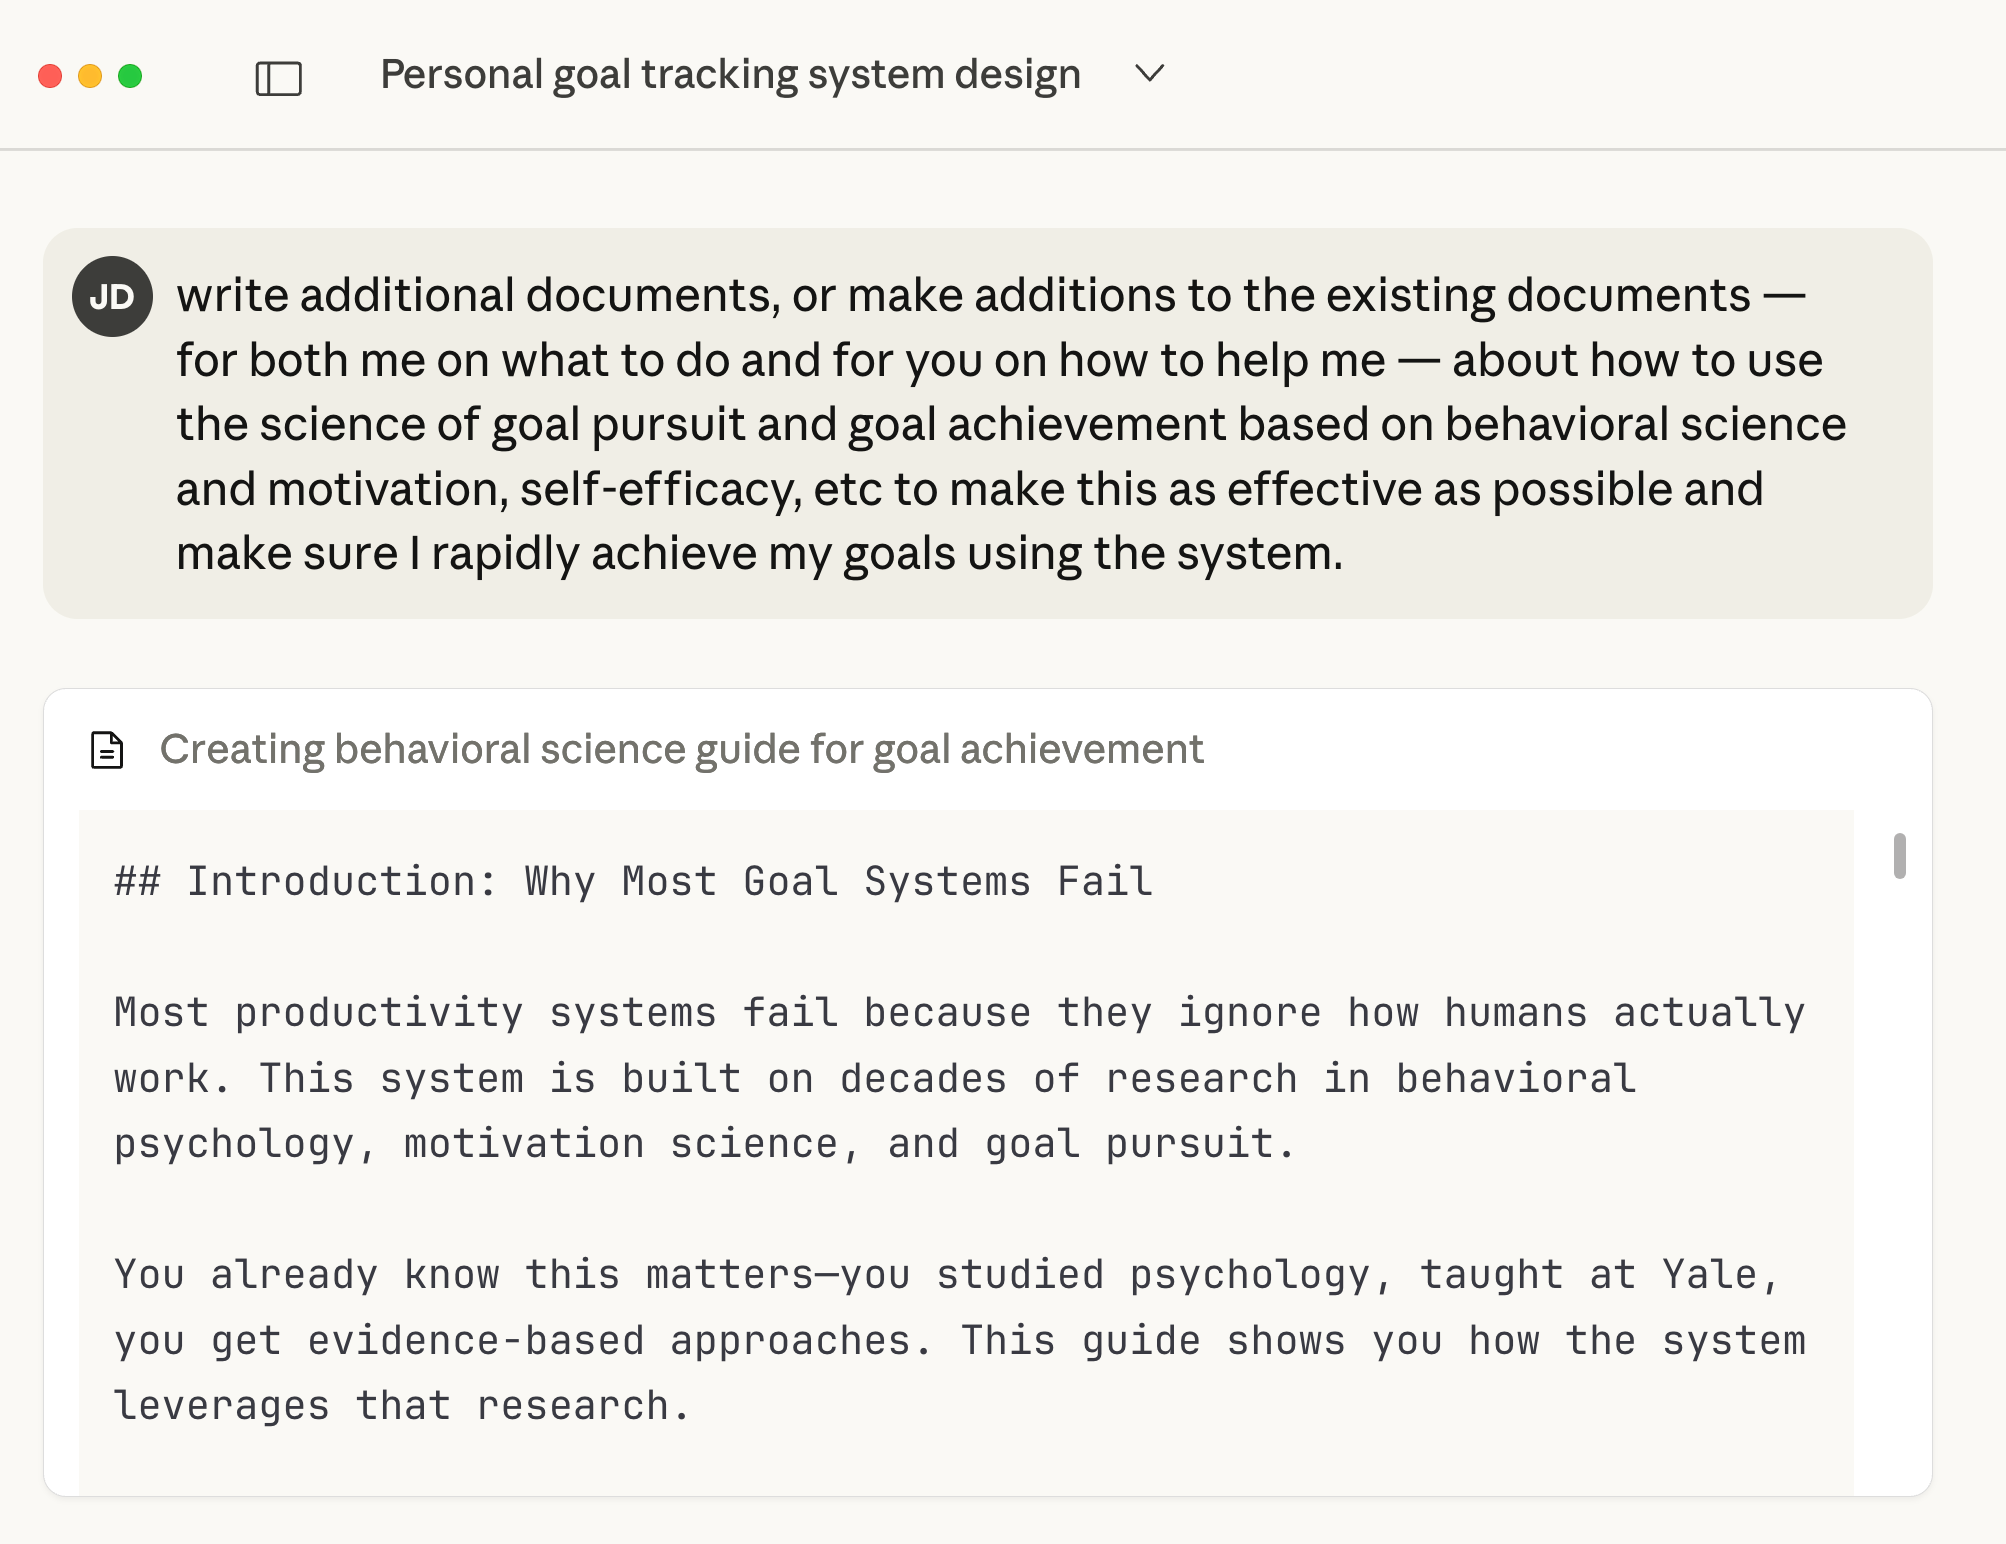
Task: Click the yellow minimize window button
Action: tap(90, 76)
